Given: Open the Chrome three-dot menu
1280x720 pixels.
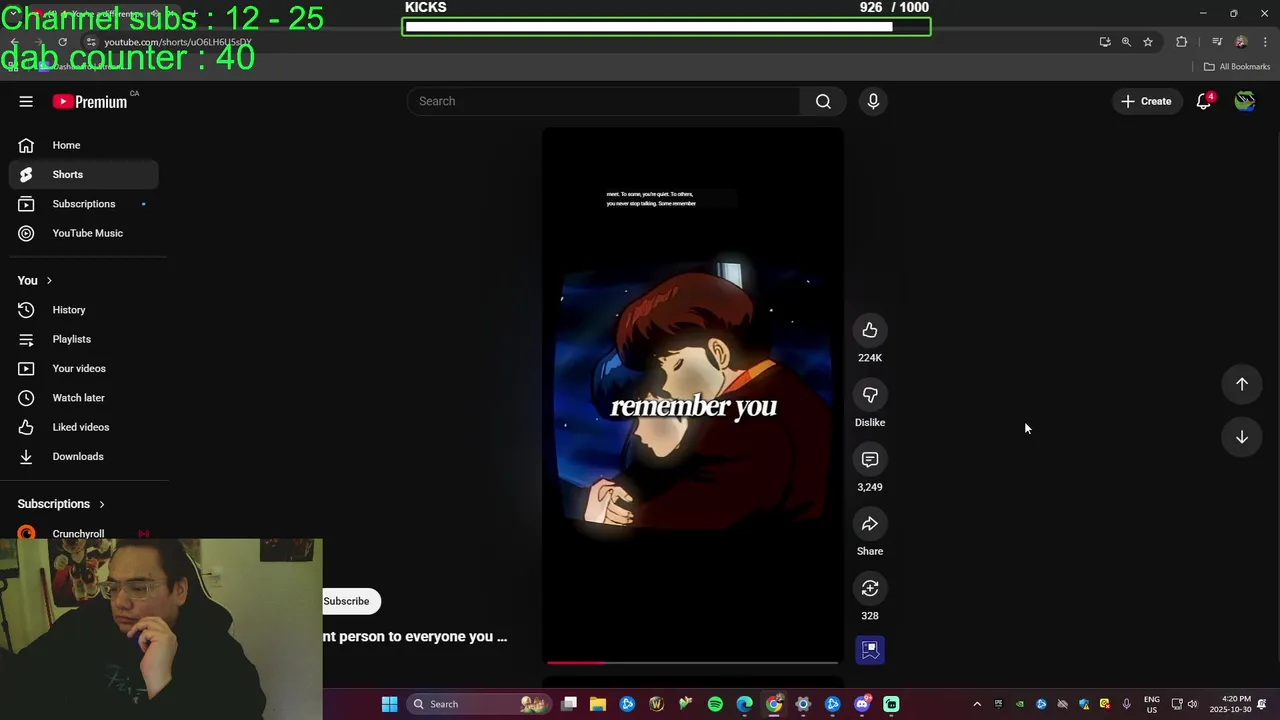Looking at the screenshot, I should click(x=1265, y=42).
